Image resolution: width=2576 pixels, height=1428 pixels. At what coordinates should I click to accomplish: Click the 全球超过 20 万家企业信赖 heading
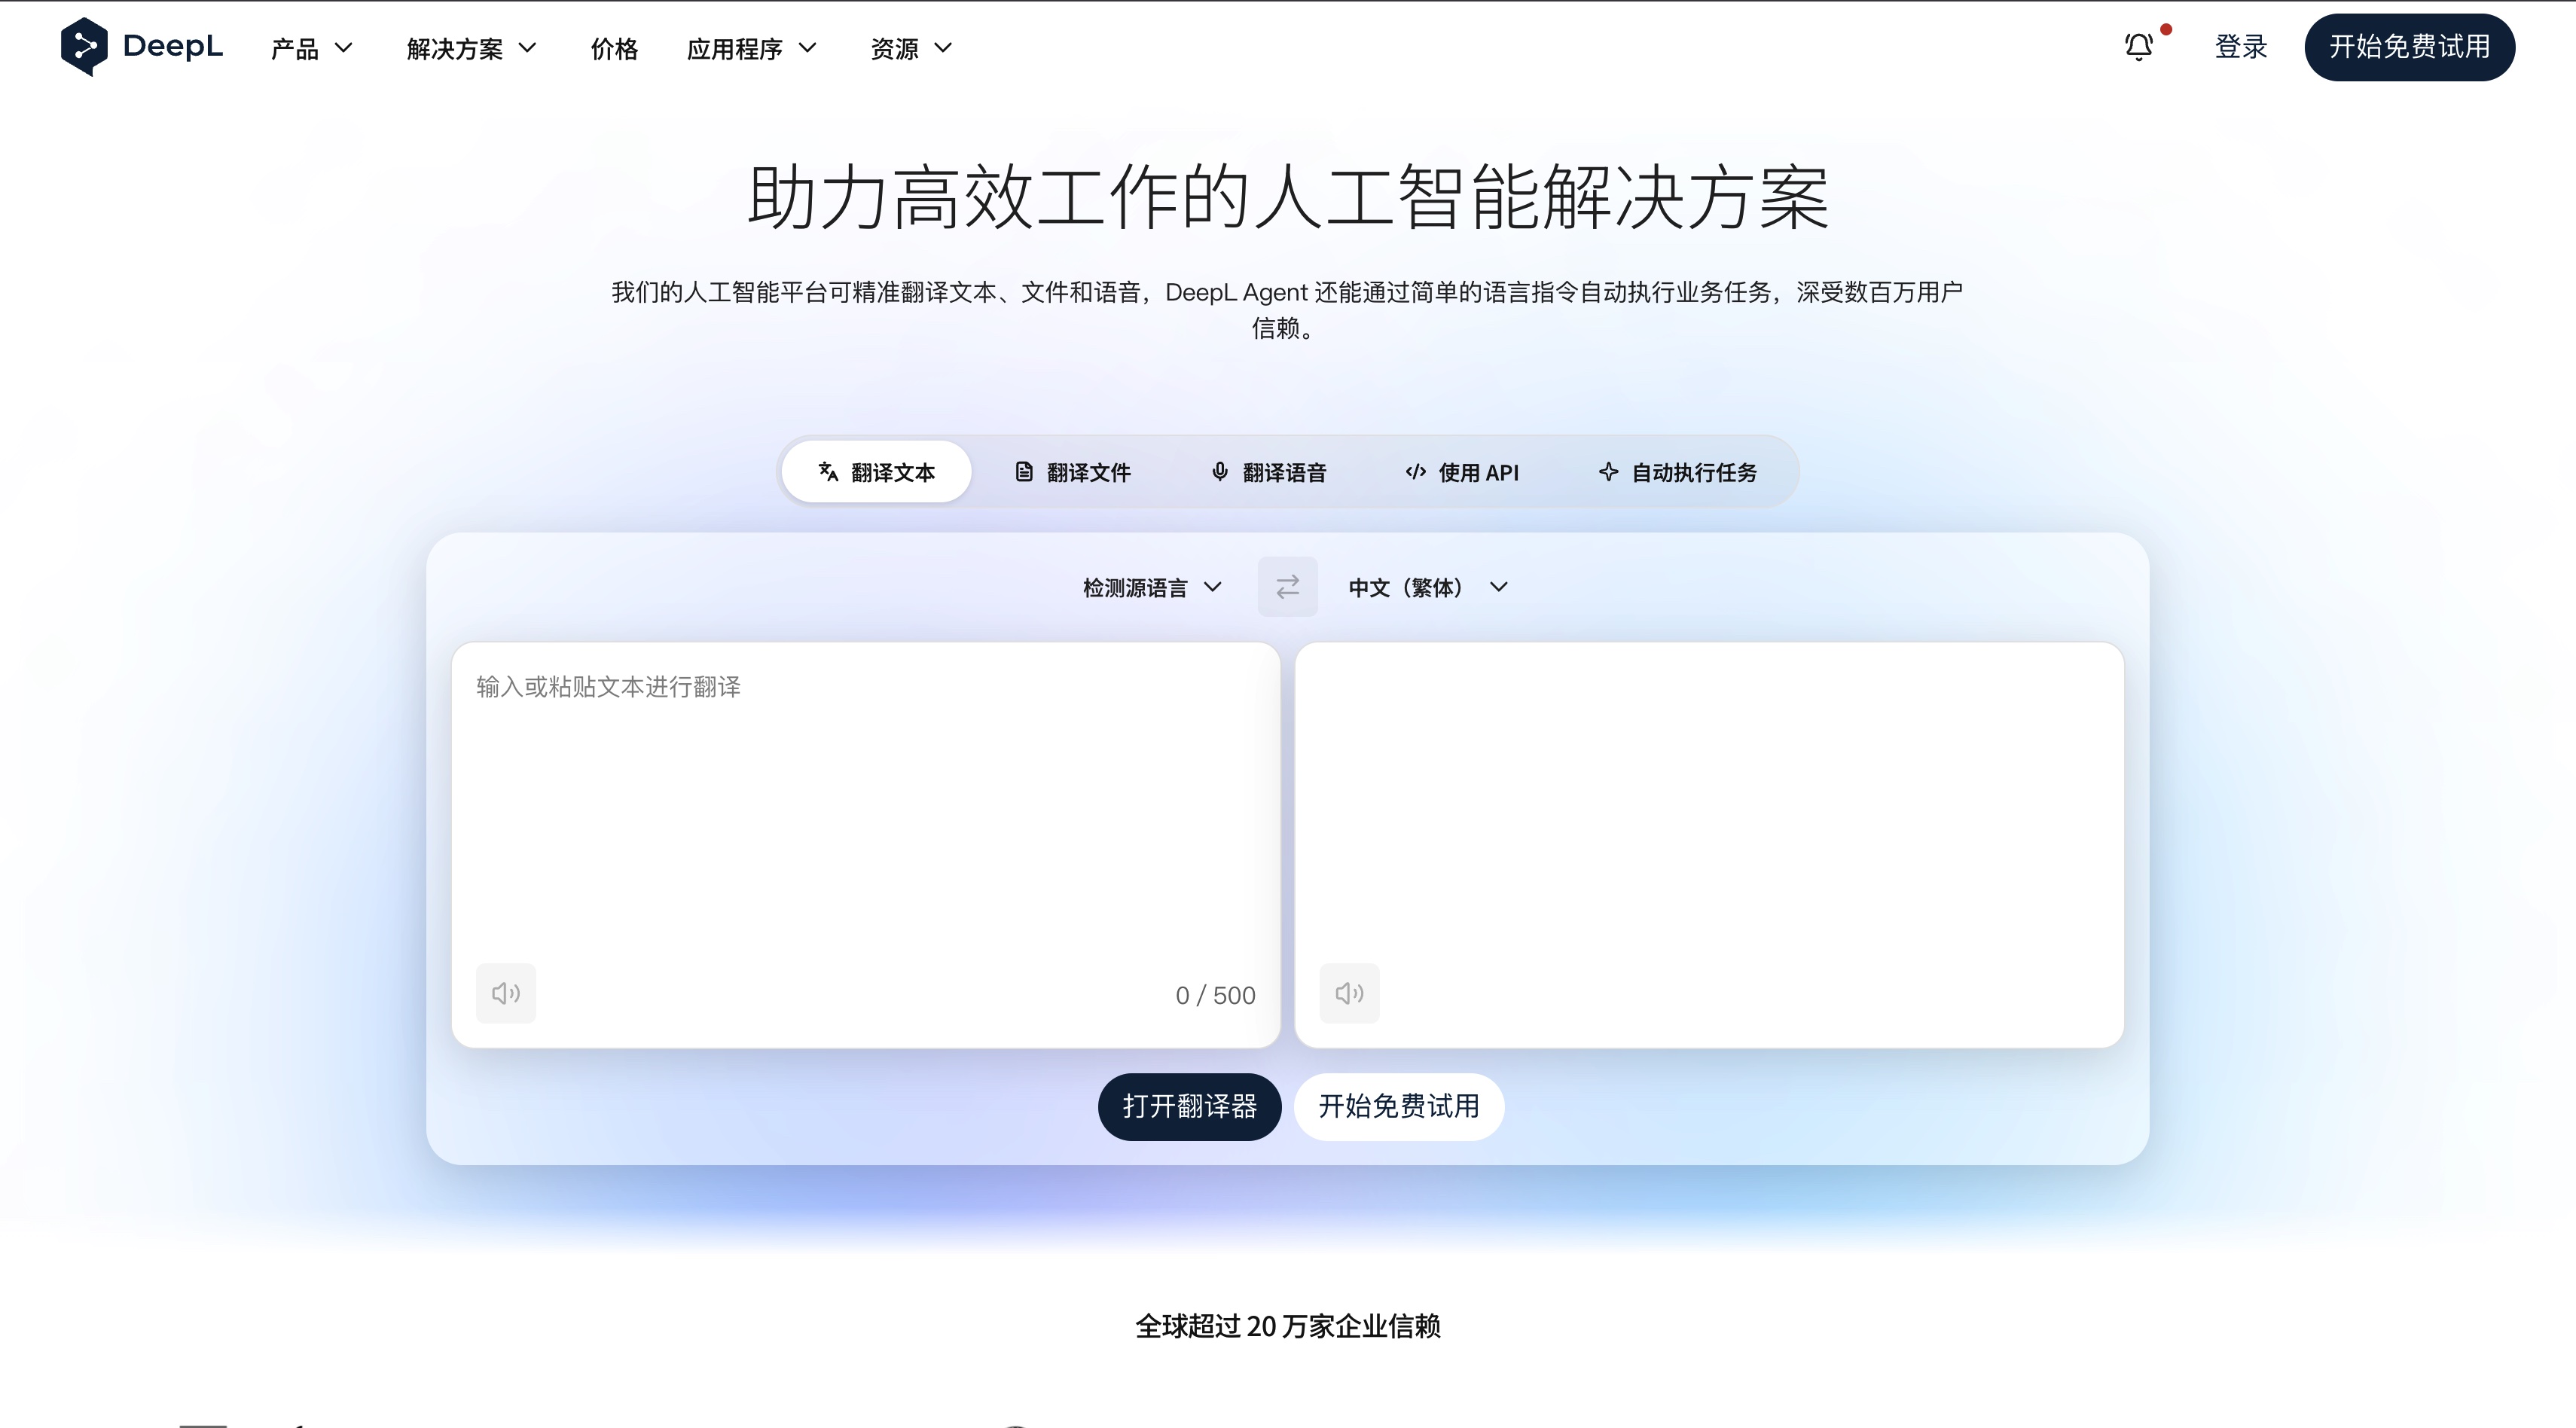click(1288, 1326)
